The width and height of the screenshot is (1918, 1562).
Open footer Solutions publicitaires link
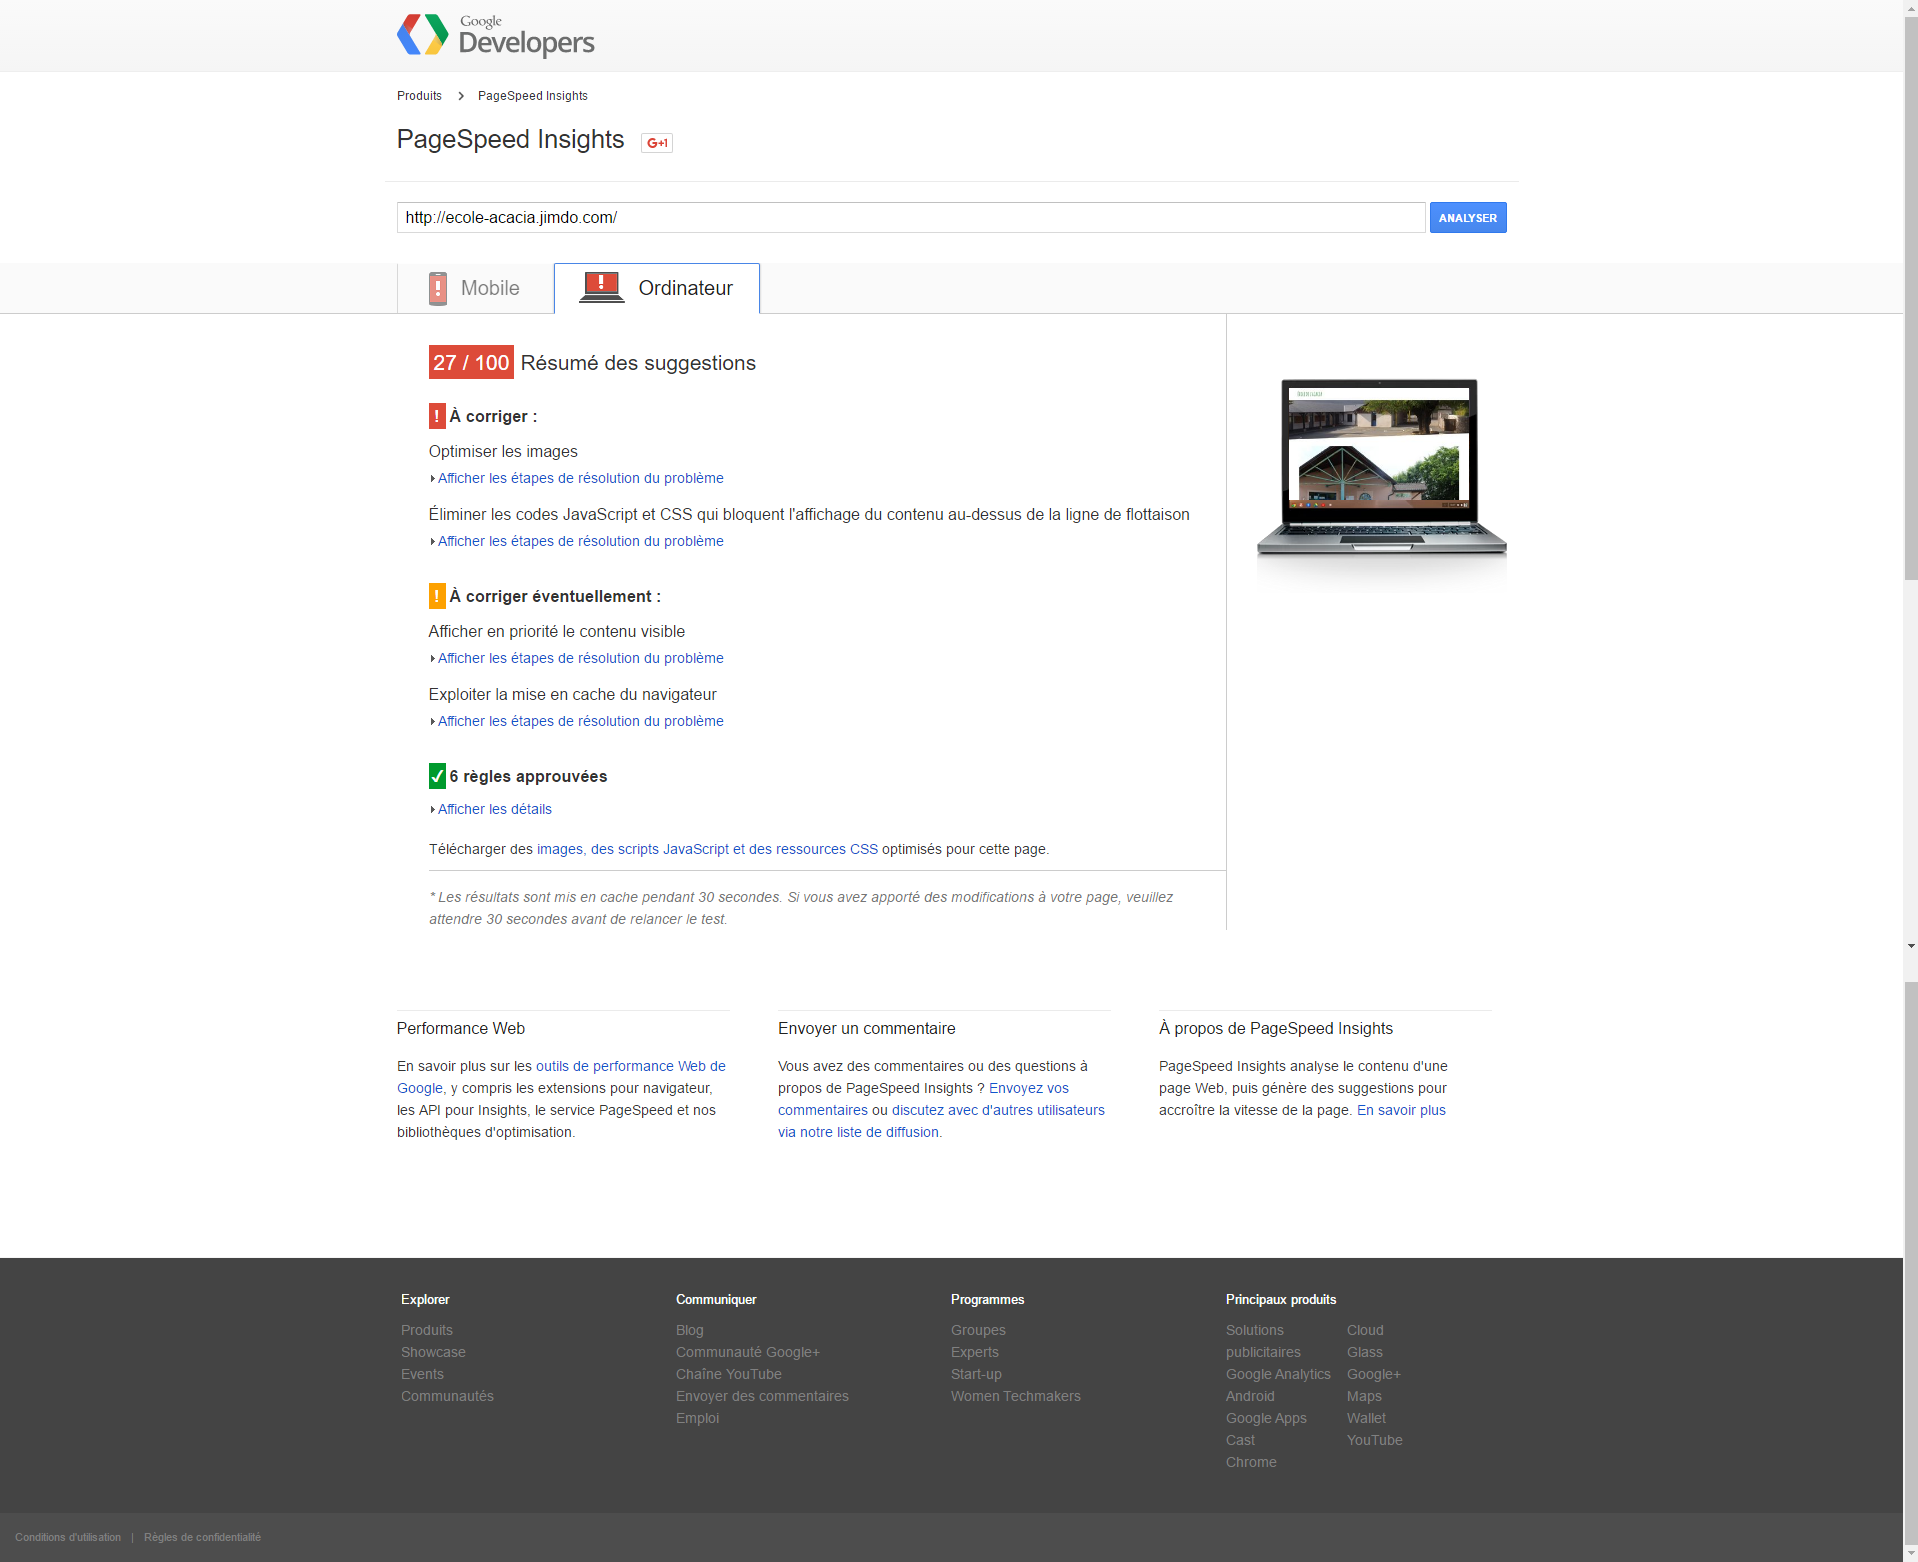(1263, 1341)
